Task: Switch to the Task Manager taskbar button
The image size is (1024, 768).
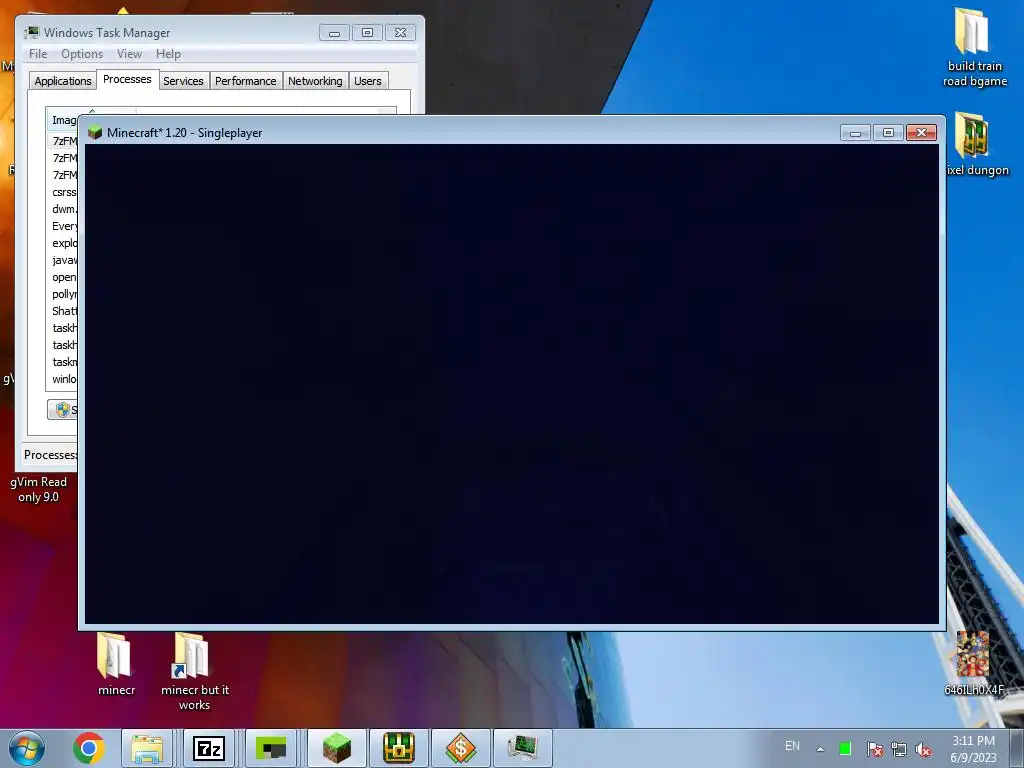Action: click(522, 748)
